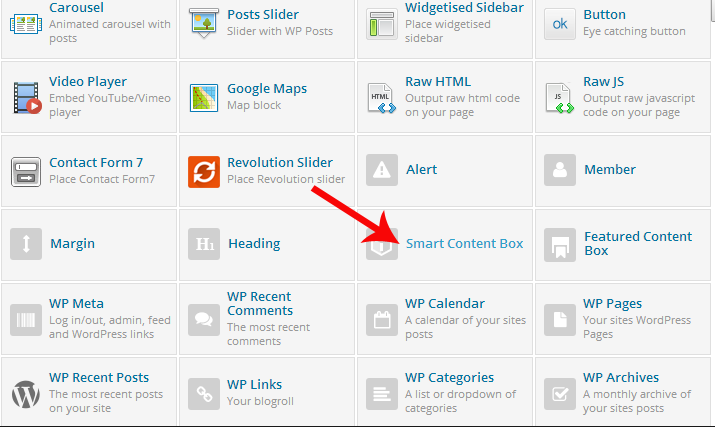The width and height of the screenshot is (715, 427).
Task: Insert the Widgetised Sidebar element
Action: (463, 8)
